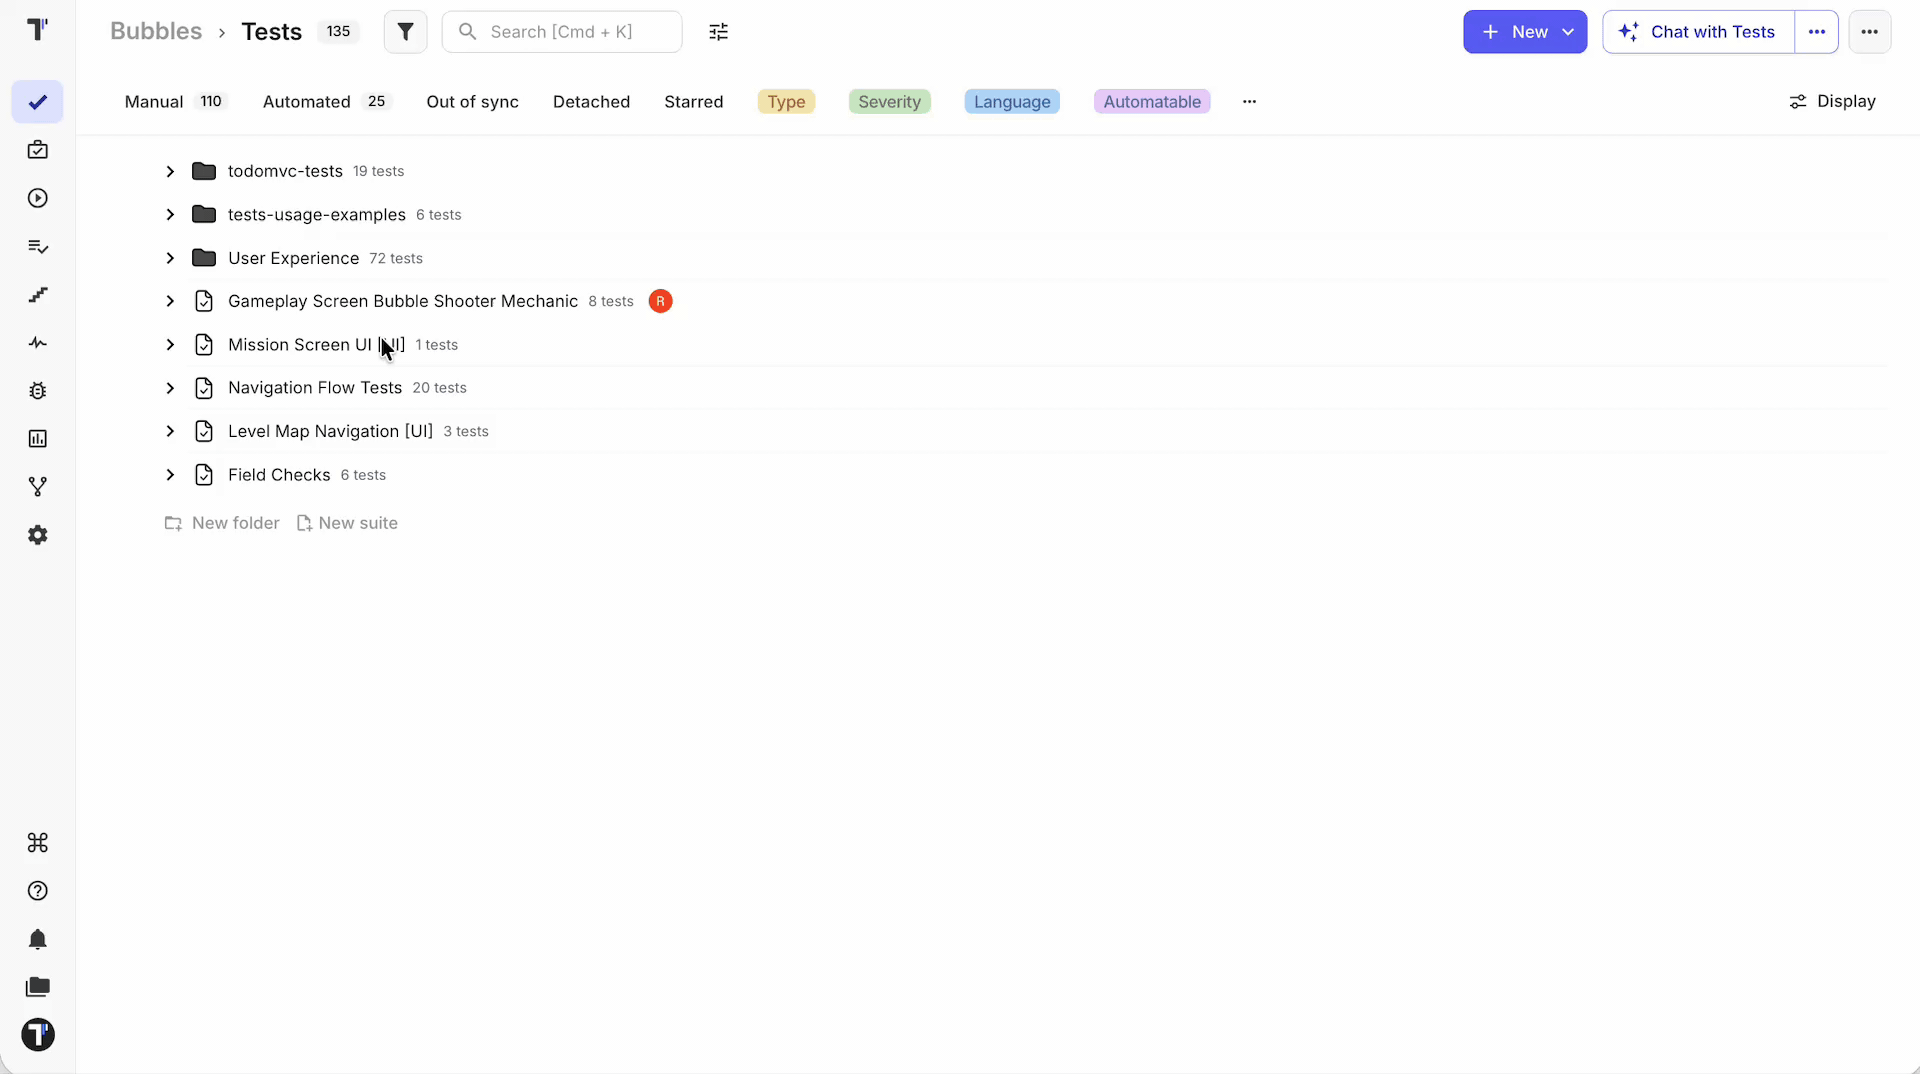Expand the tests-usage-examples folder
Screen dimensions: 1920x1074
170,215
